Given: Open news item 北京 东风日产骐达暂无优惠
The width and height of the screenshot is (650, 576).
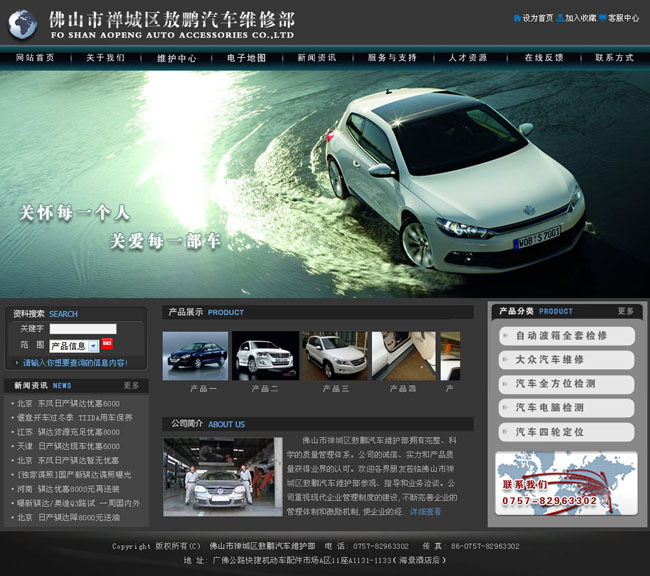Looking at the screenshot, I should (x=68, y=460).
